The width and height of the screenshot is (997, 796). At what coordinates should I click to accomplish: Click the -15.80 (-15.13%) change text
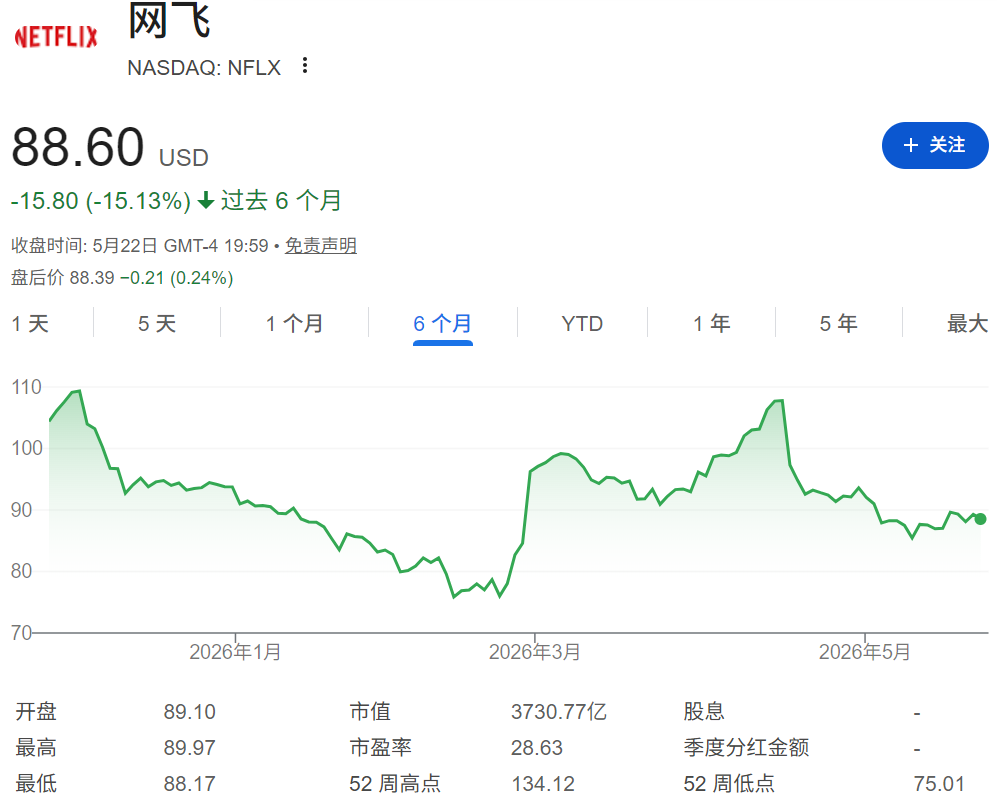[x=100, y=201]
